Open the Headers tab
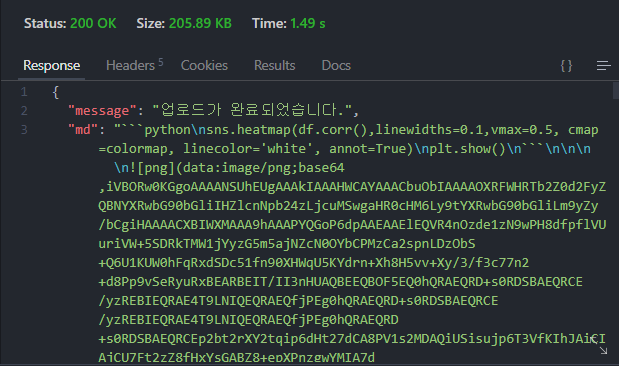Screen dimensions: 619x366 pos(134,65)
